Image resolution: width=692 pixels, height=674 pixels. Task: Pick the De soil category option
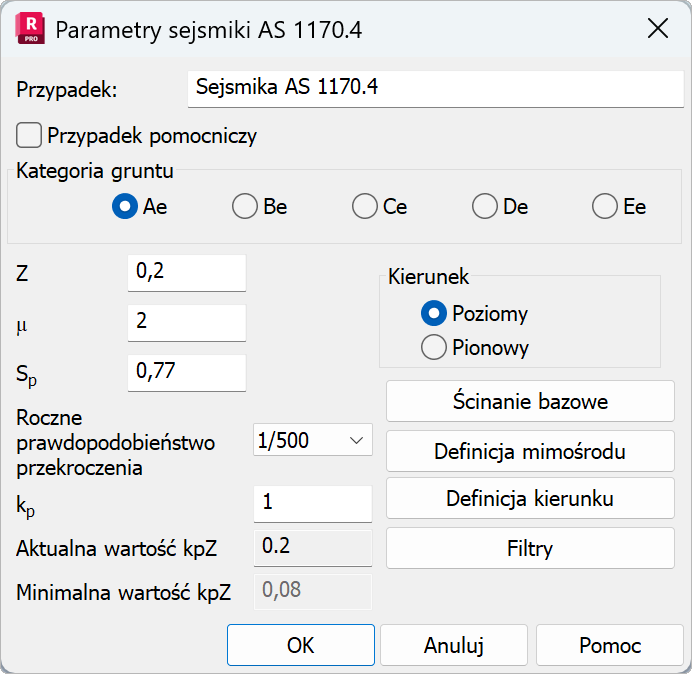pyautogui.click(x=485, y=207)
